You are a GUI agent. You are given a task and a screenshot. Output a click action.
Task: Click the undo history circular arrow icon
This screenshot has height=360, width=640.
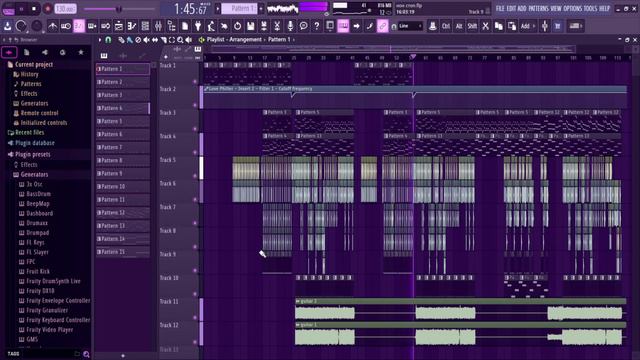click(x=237, y=26)
